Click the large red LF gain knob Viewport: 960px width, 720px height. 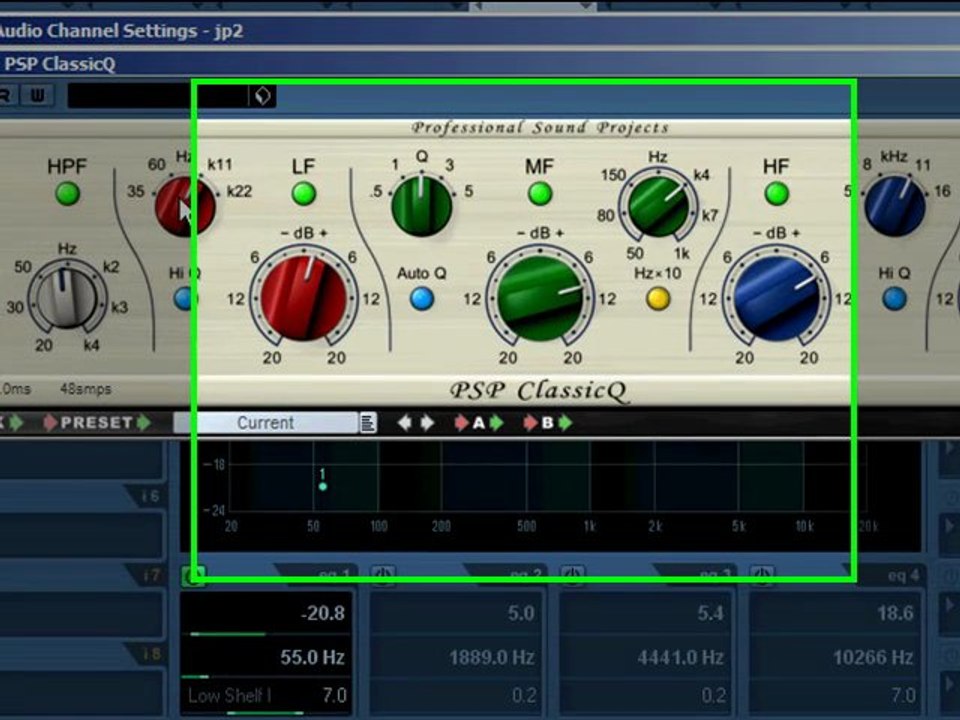coord(304,299)
